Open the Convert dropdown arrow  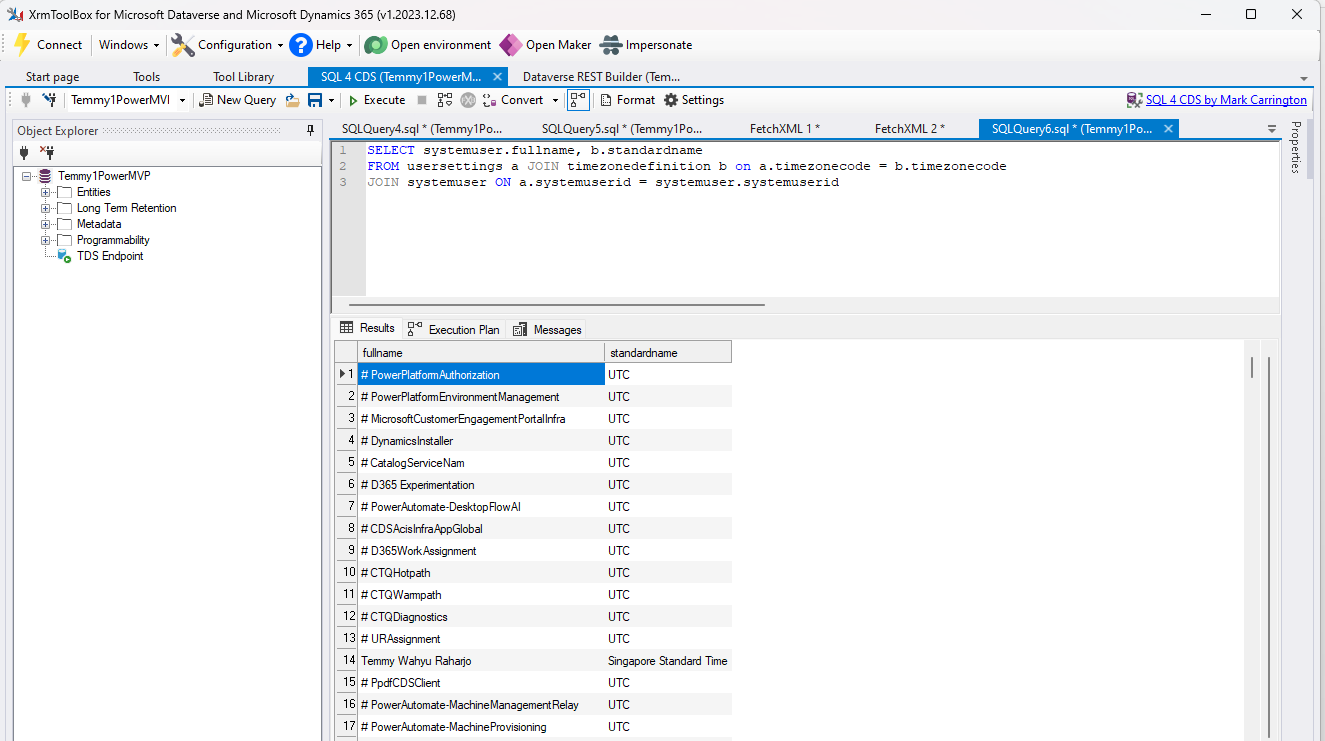pos(553,100)
